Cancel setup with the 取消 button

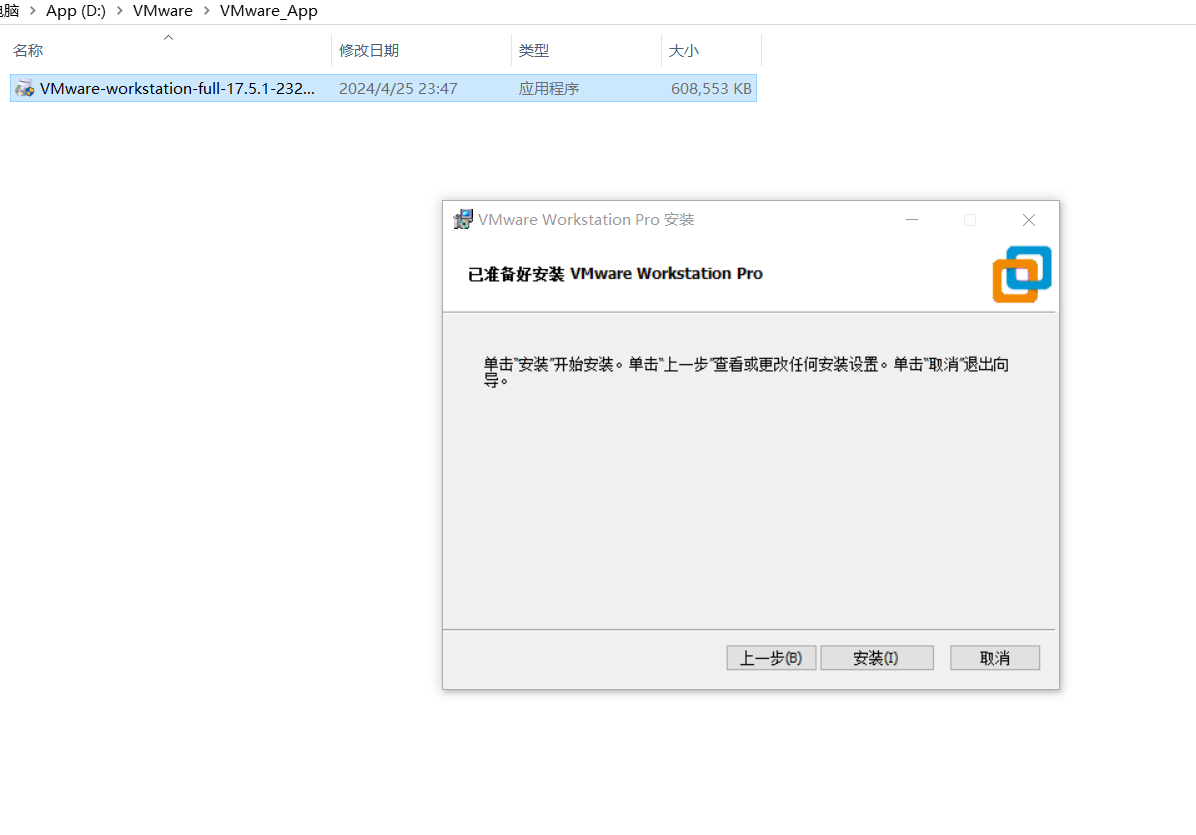pos(995,658)
